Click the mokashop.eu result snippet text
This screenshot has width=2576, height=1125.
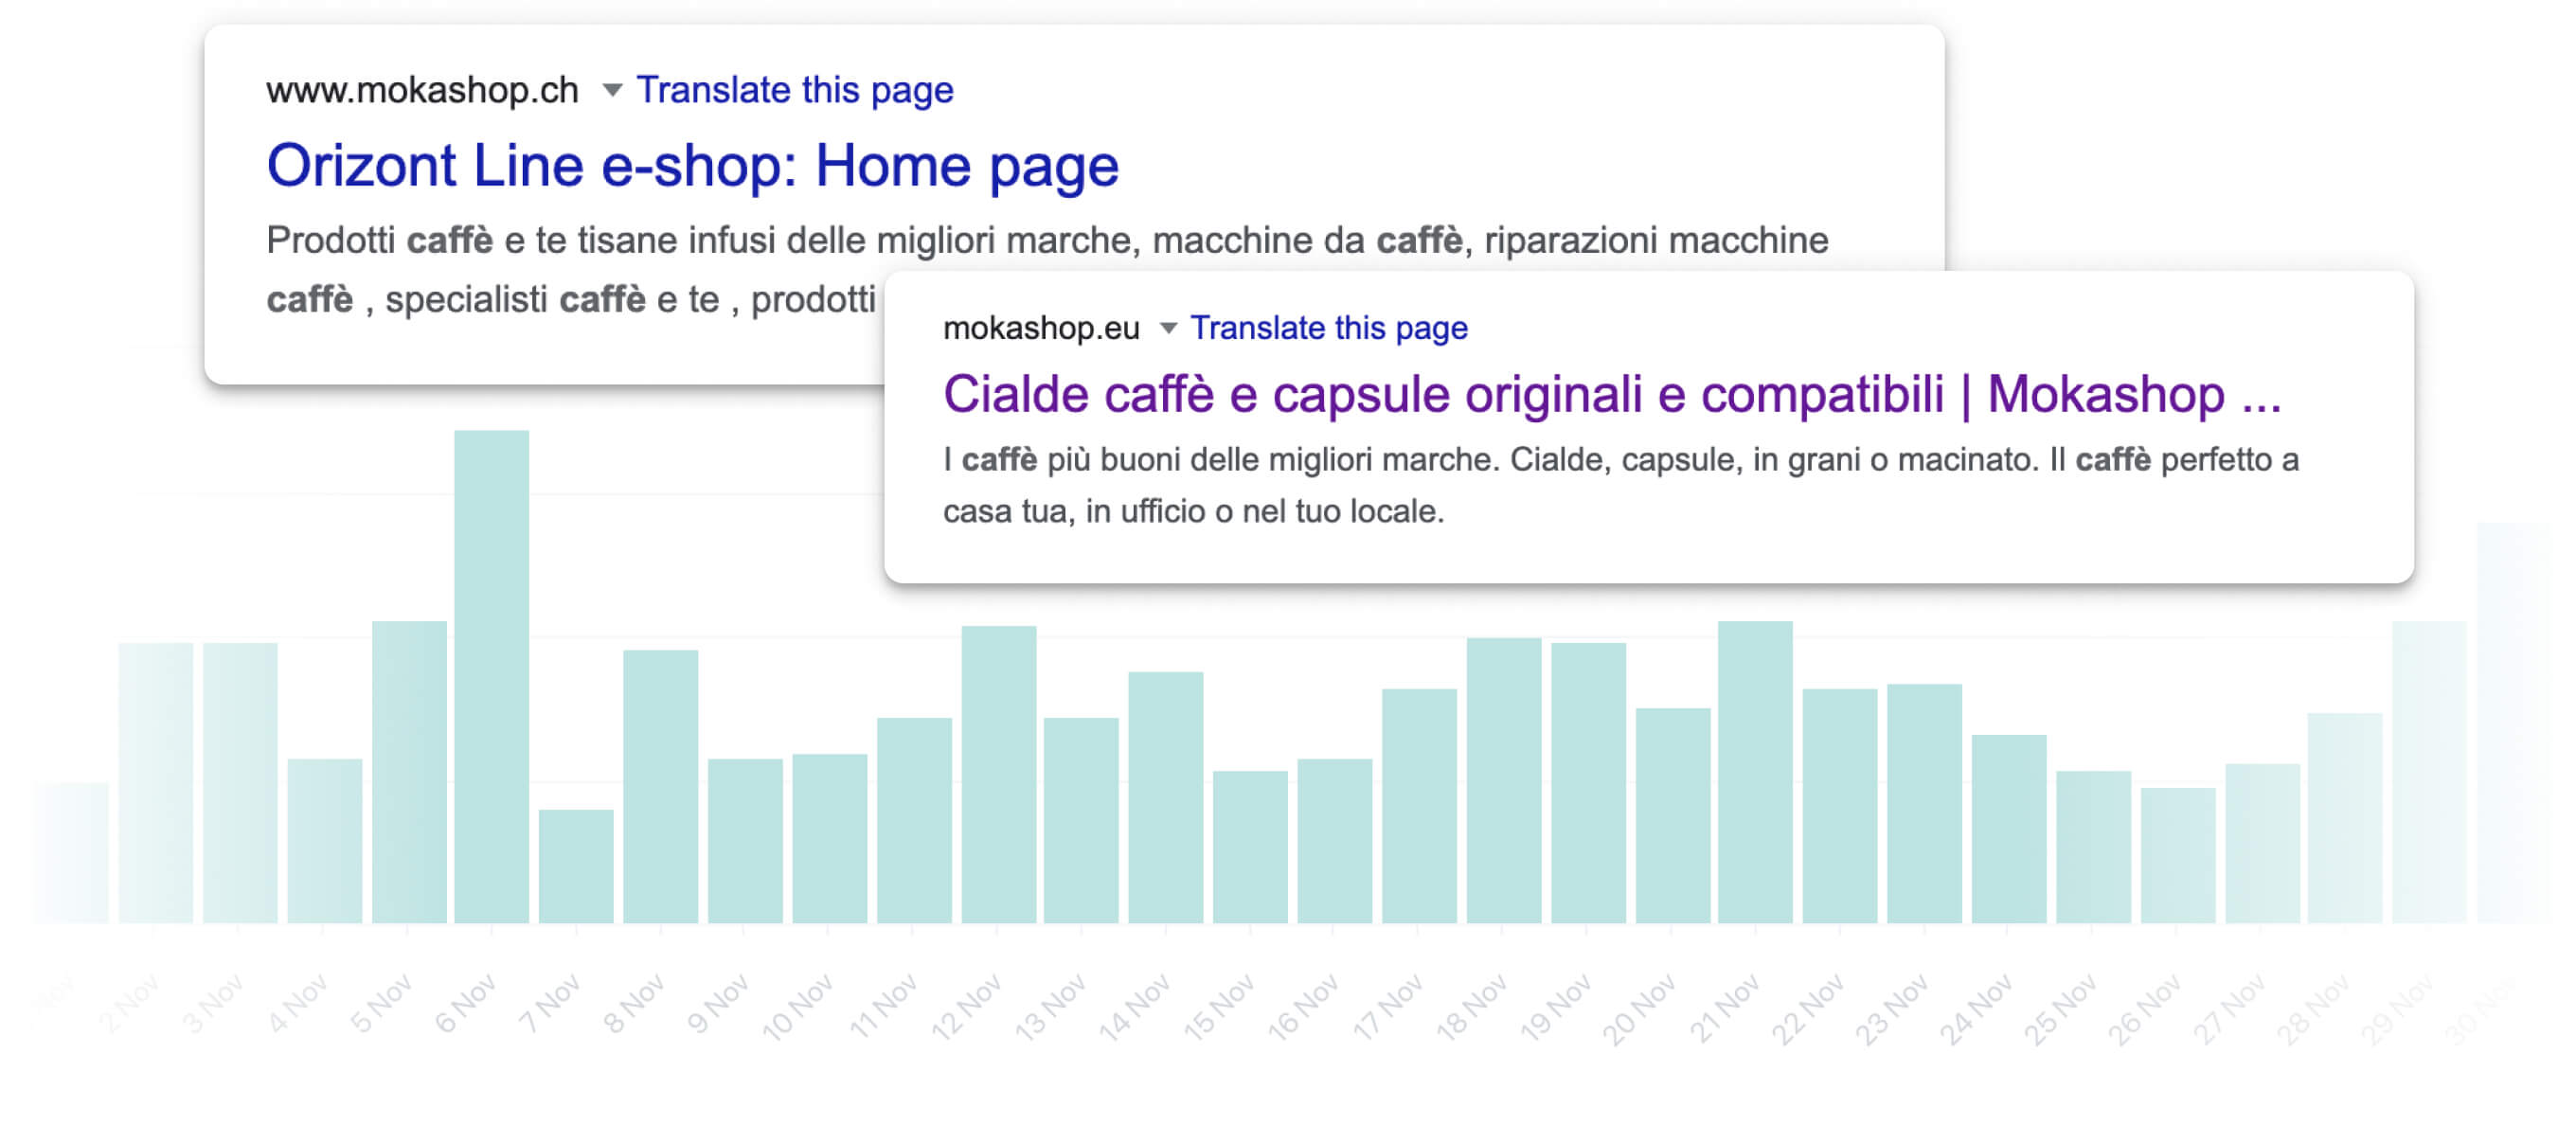click(x=1621, y=486)
